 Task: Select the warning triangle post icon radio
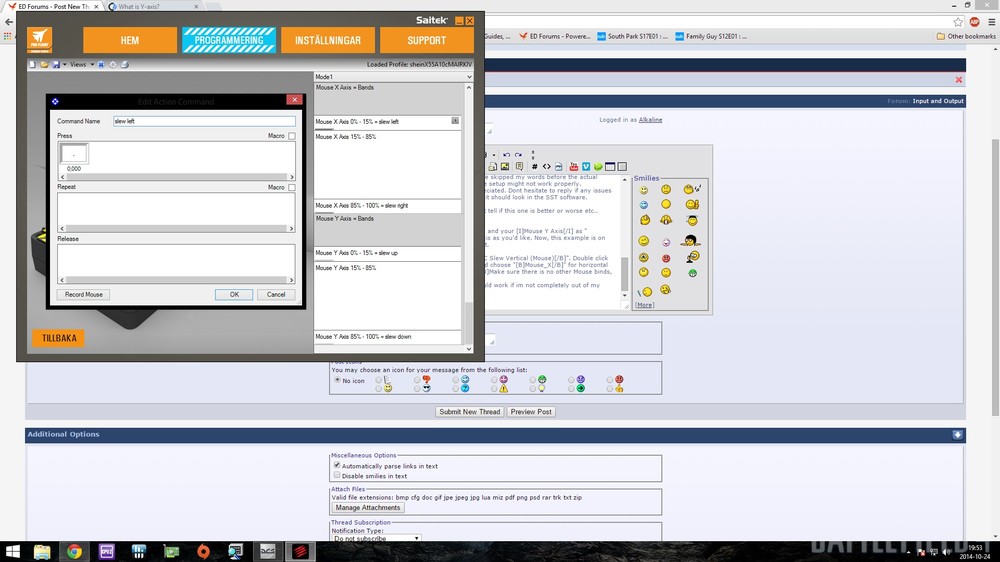[494, 388]
